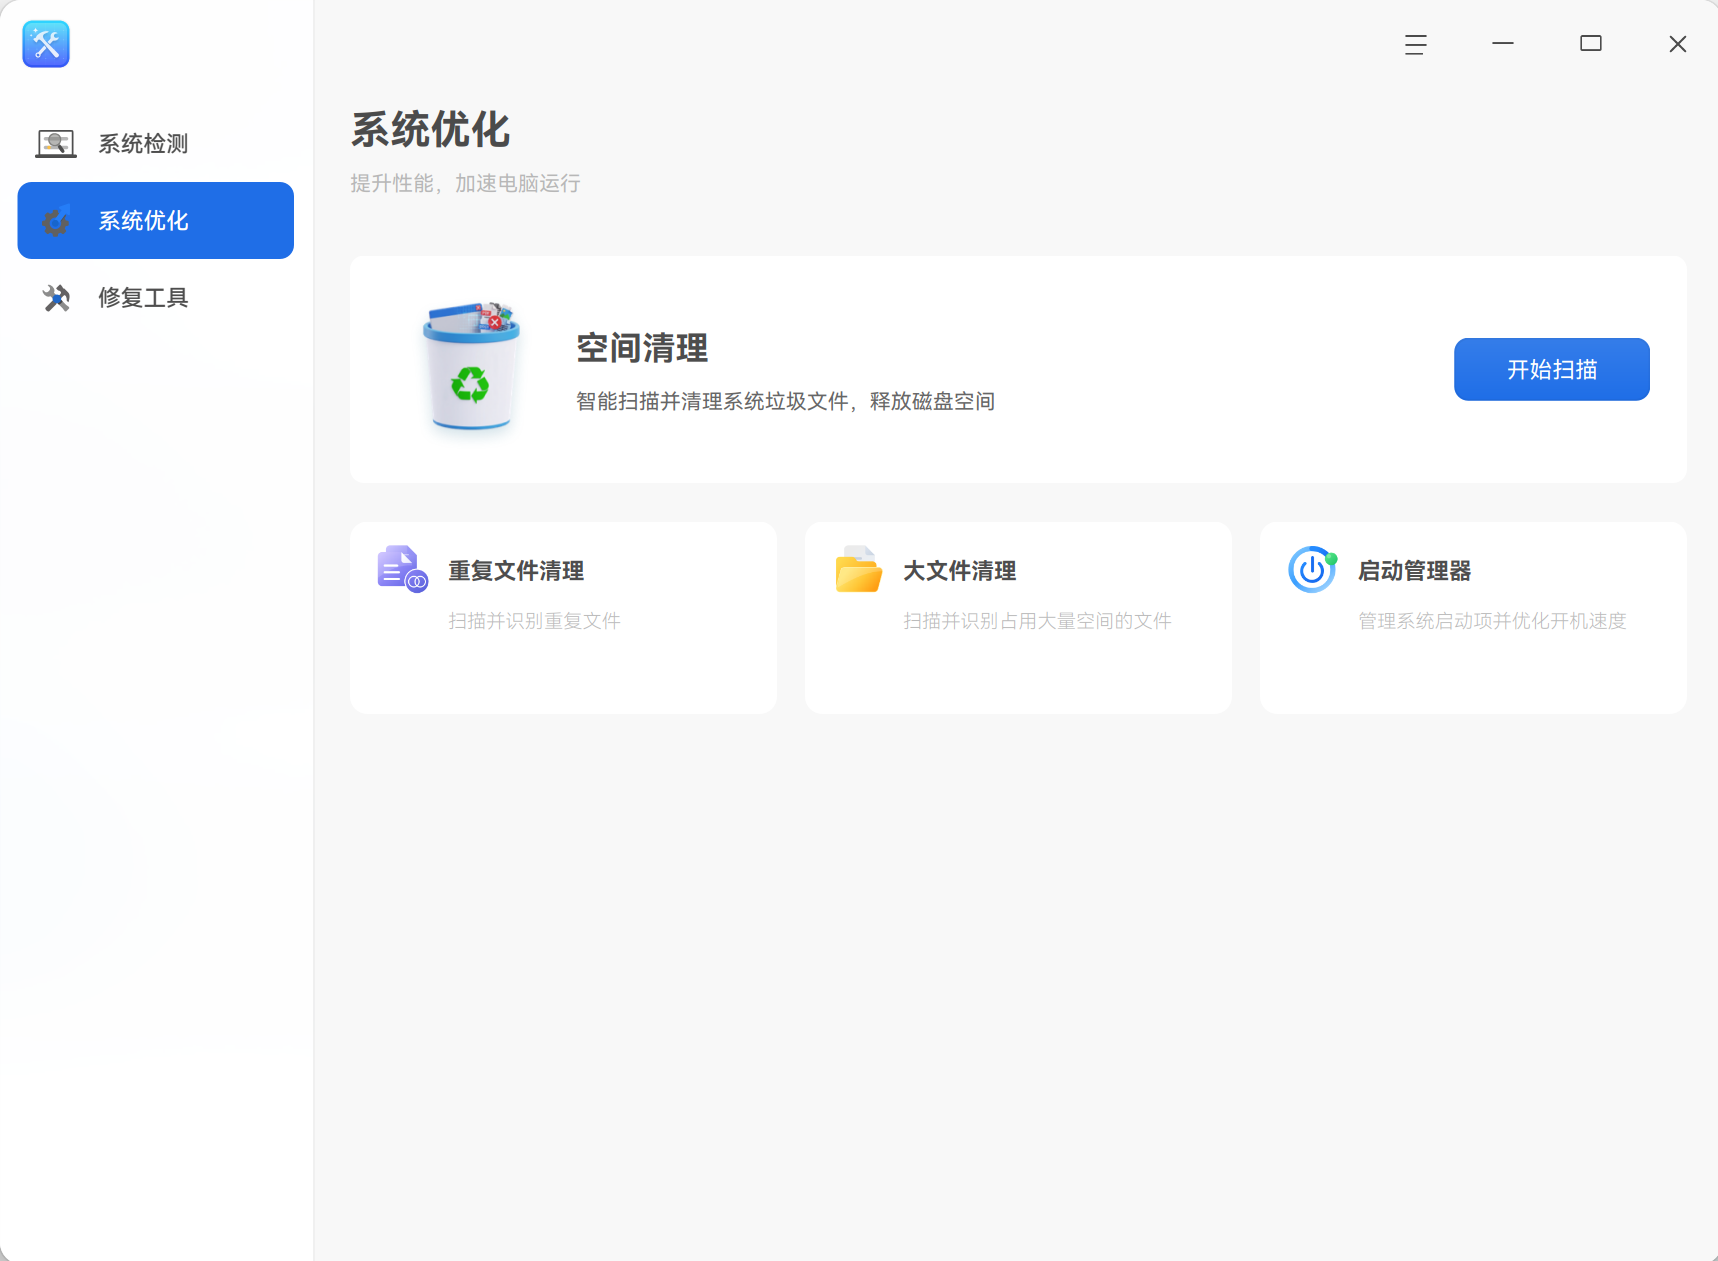Image resolution: width=1718 pixels, height=1261 pixels.
Task: Click the recycle bin 空间清理 icon
Action: (x=471, y=369)
